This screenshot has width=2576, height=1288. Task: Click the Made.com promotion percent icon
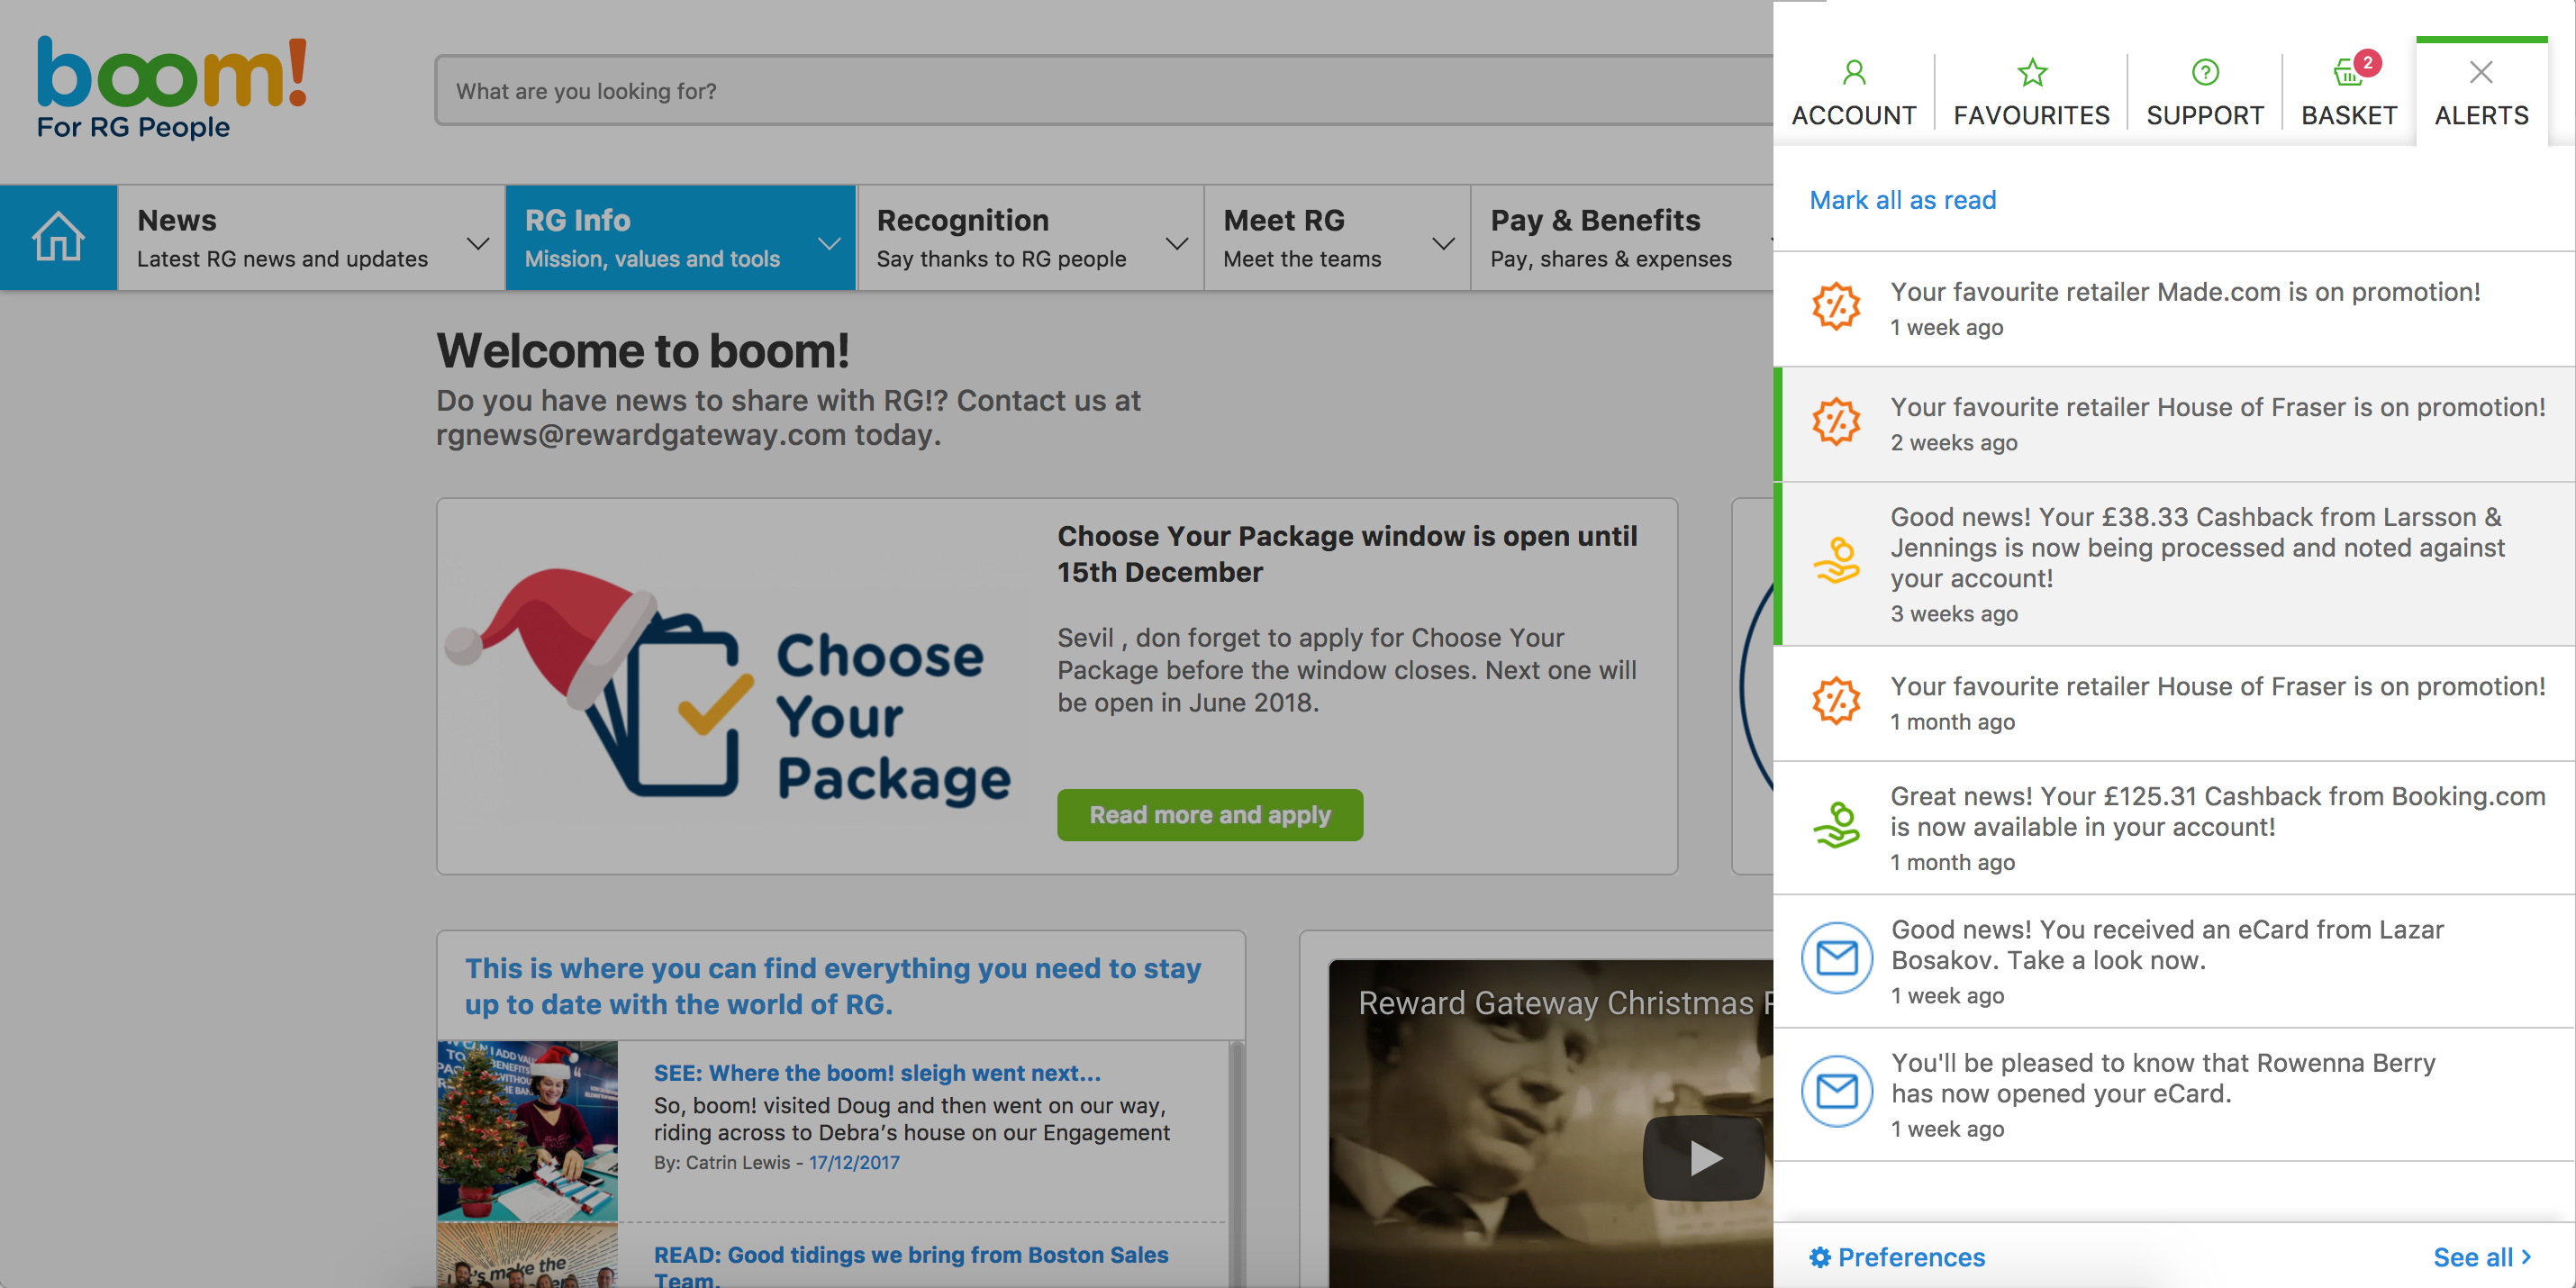coord(1836,306)
